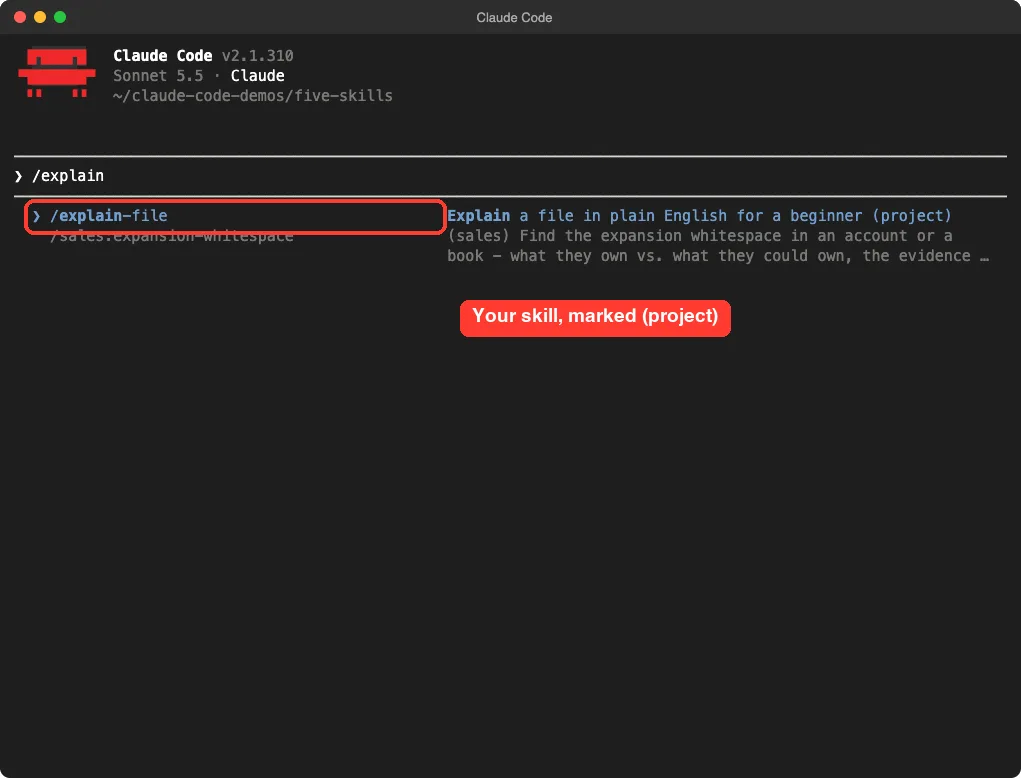Click the Claude Code pixel mascot logo
The height and width of the screenshot is (778, 1021).
(57, 72)
